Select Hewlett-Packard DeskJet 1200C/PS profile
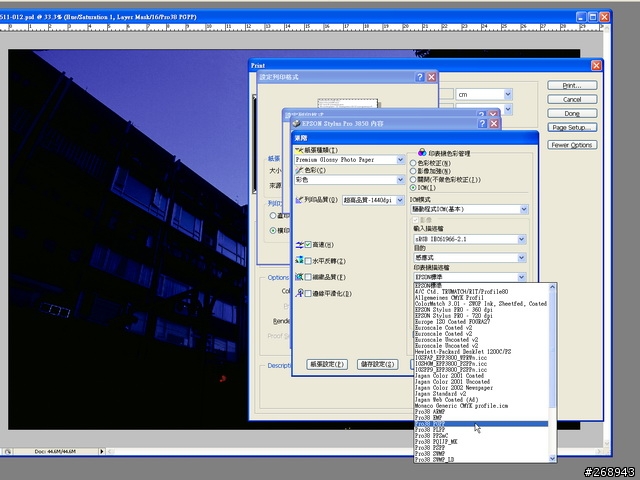 tap(481, 352)
